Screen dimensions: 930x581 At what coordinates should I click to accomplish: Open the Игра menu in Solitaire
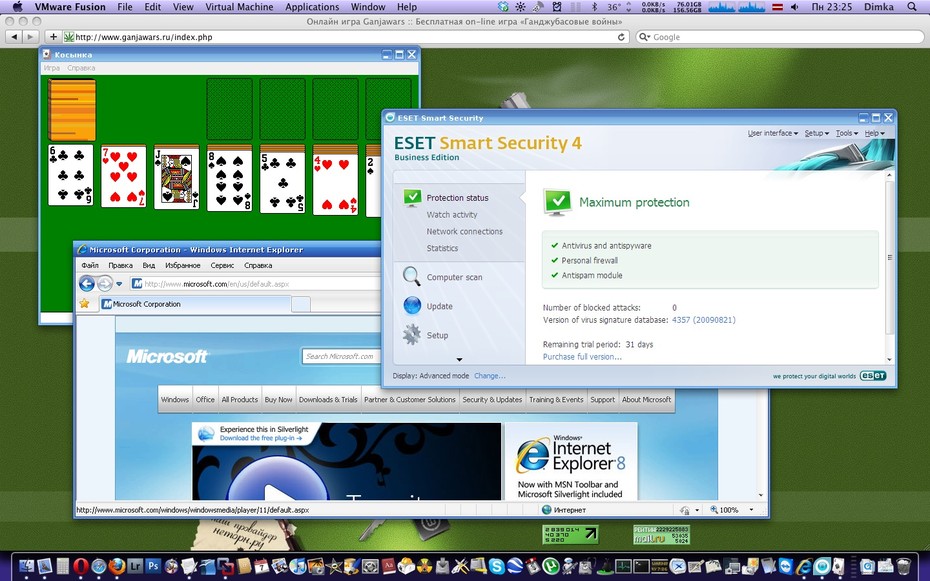52,68
